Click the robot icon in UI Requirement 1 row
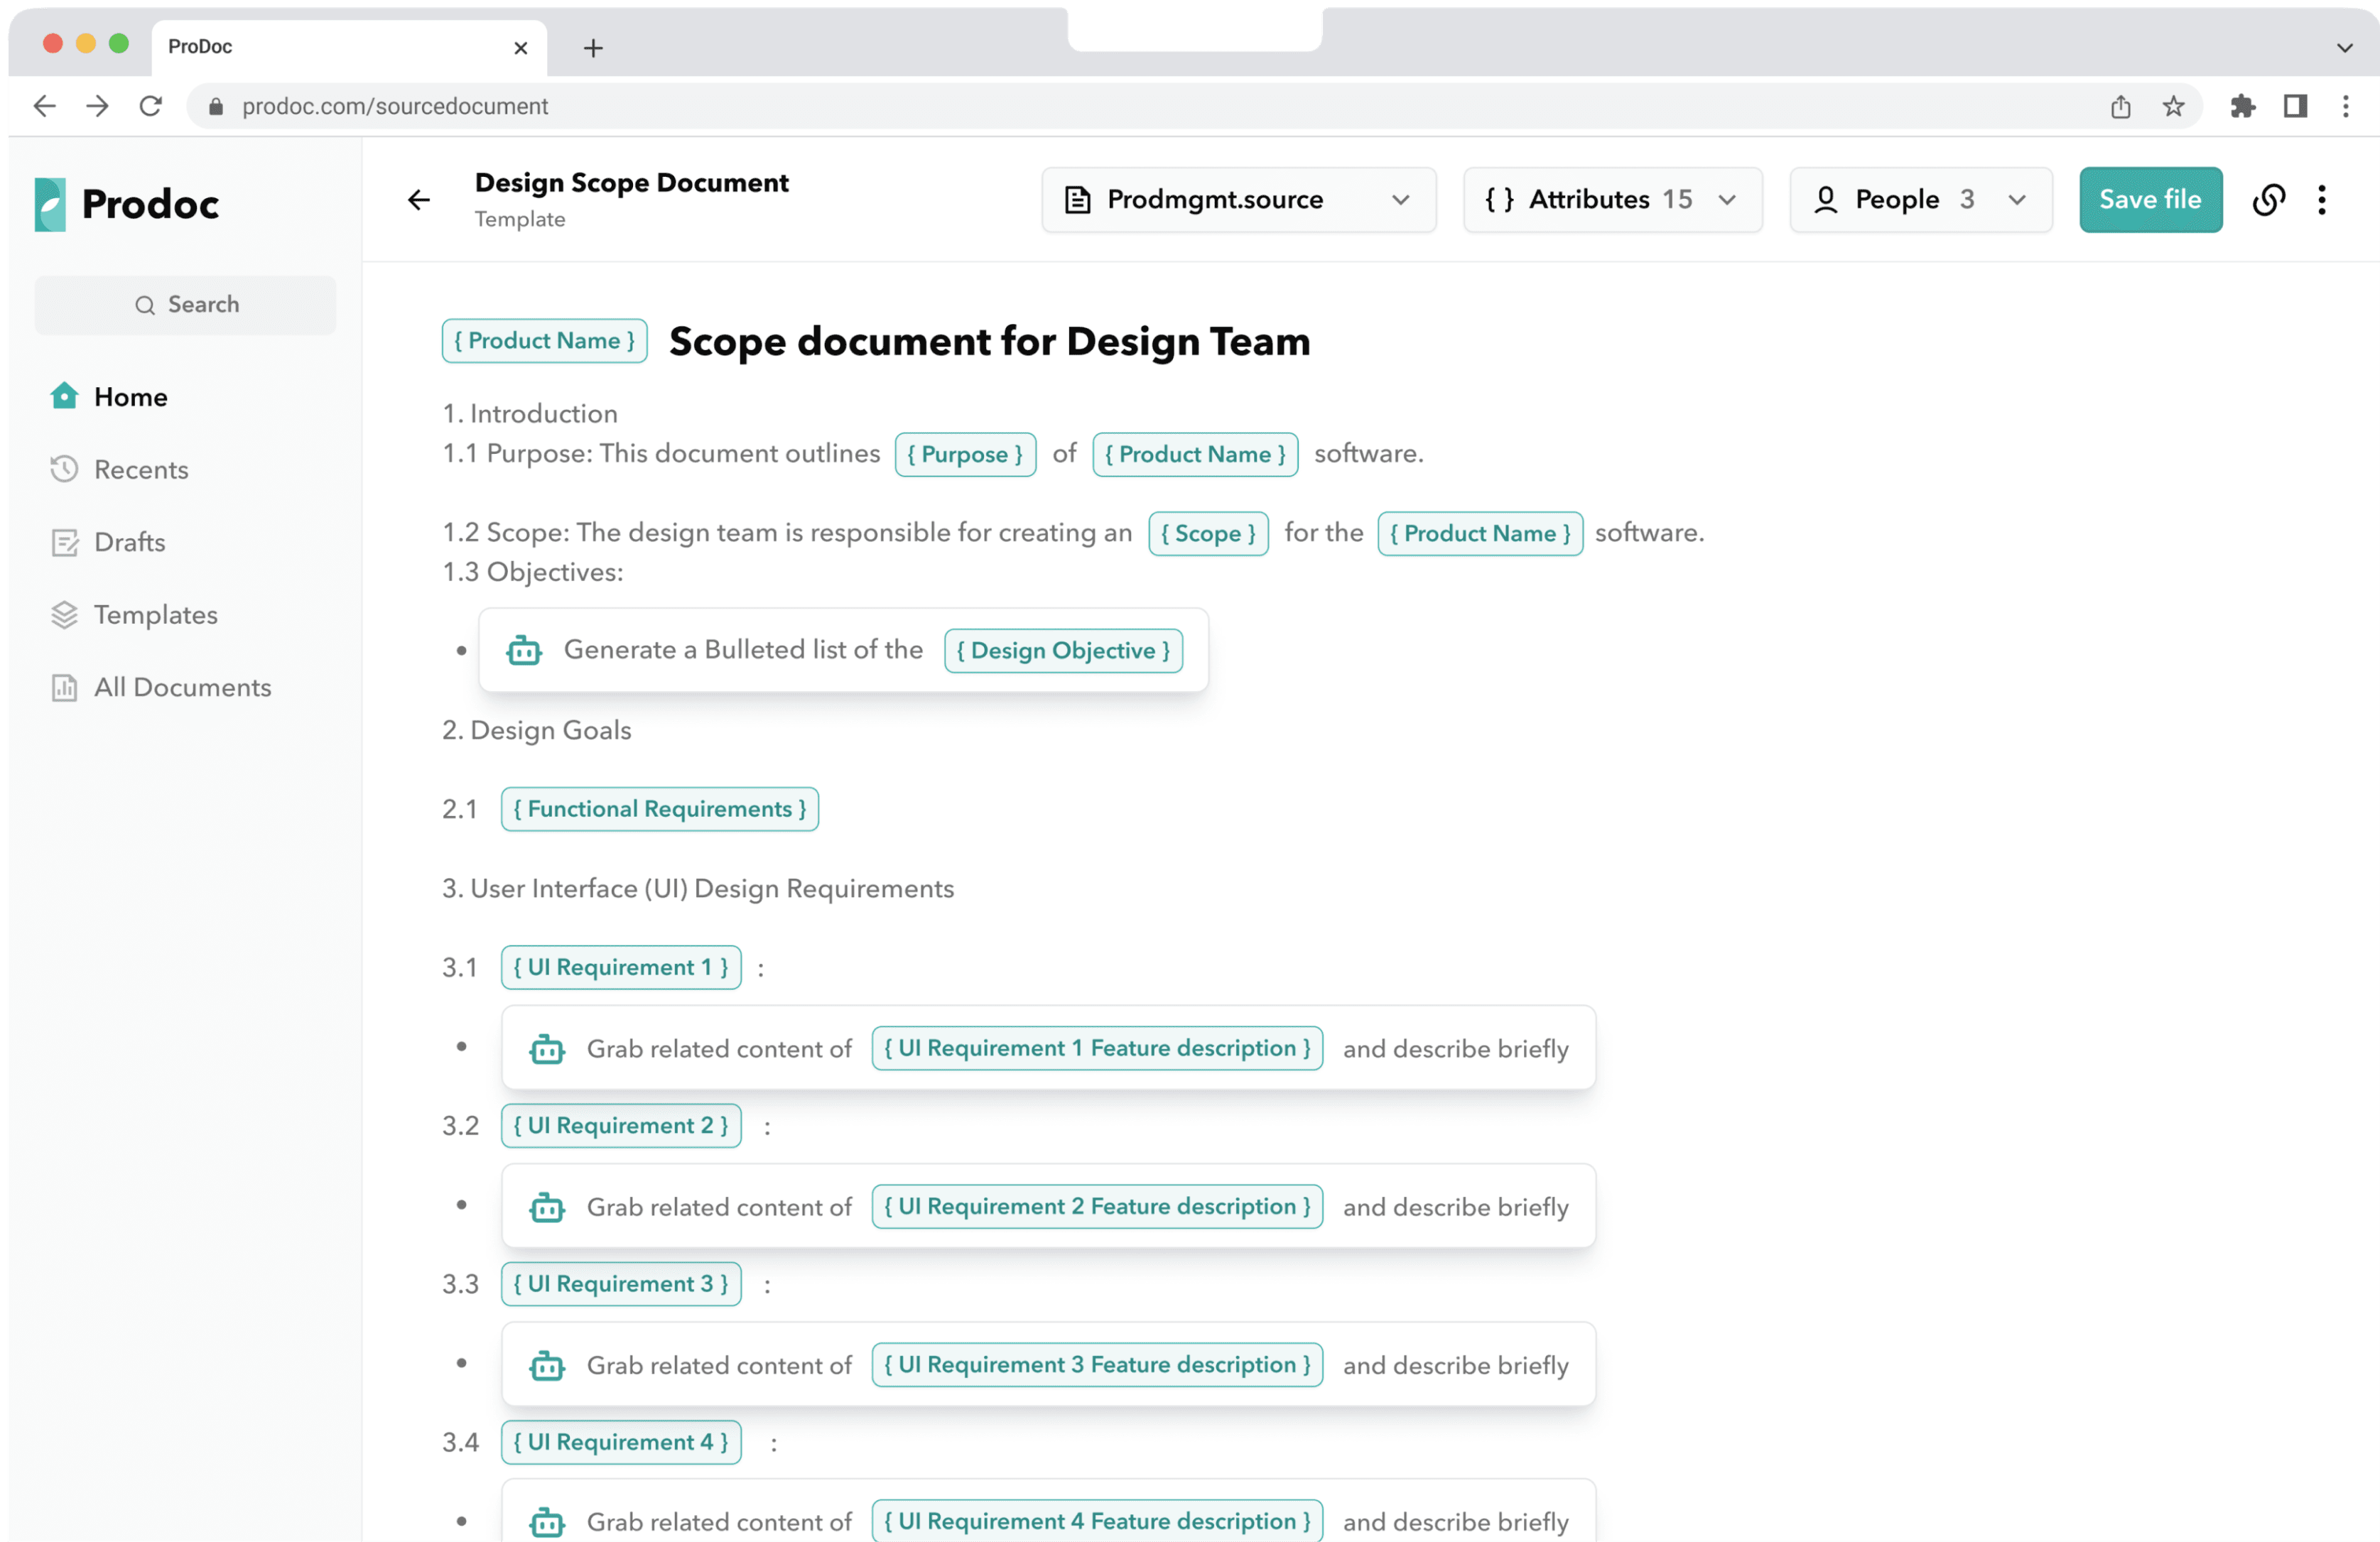2380x1542 pixels. [547, 1049]
